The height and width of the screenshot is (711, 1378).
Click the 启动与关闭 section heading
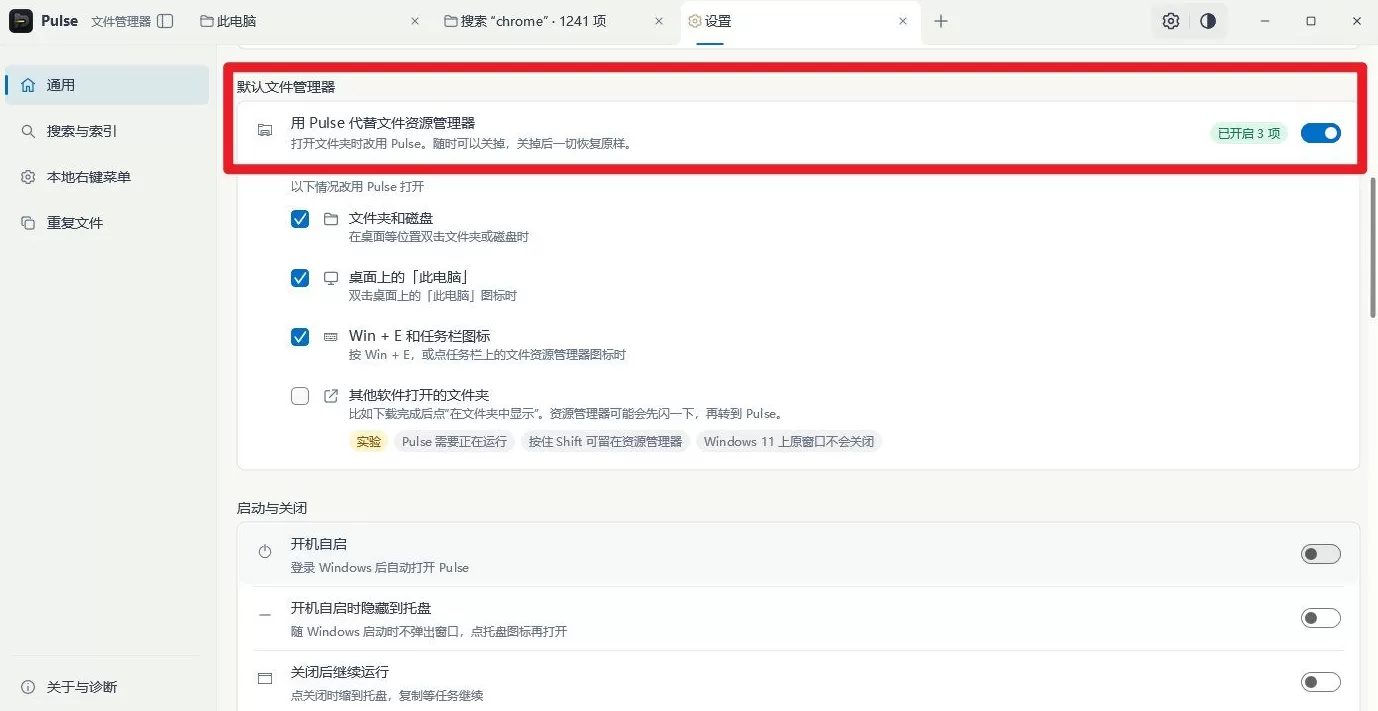tap(272, 508)
